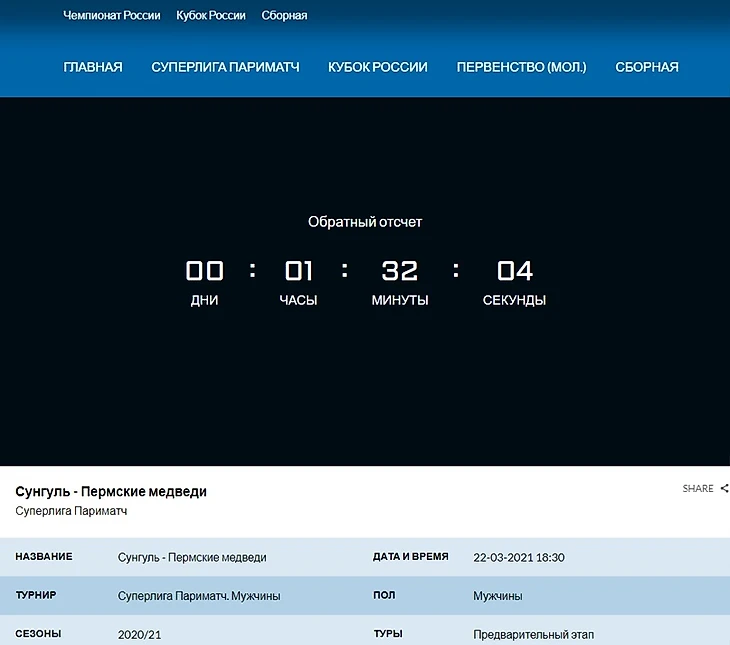The width and height of the screenshot is (730, 645).
Task: Open the Чемпионат России top link
Action: (111, 15)
